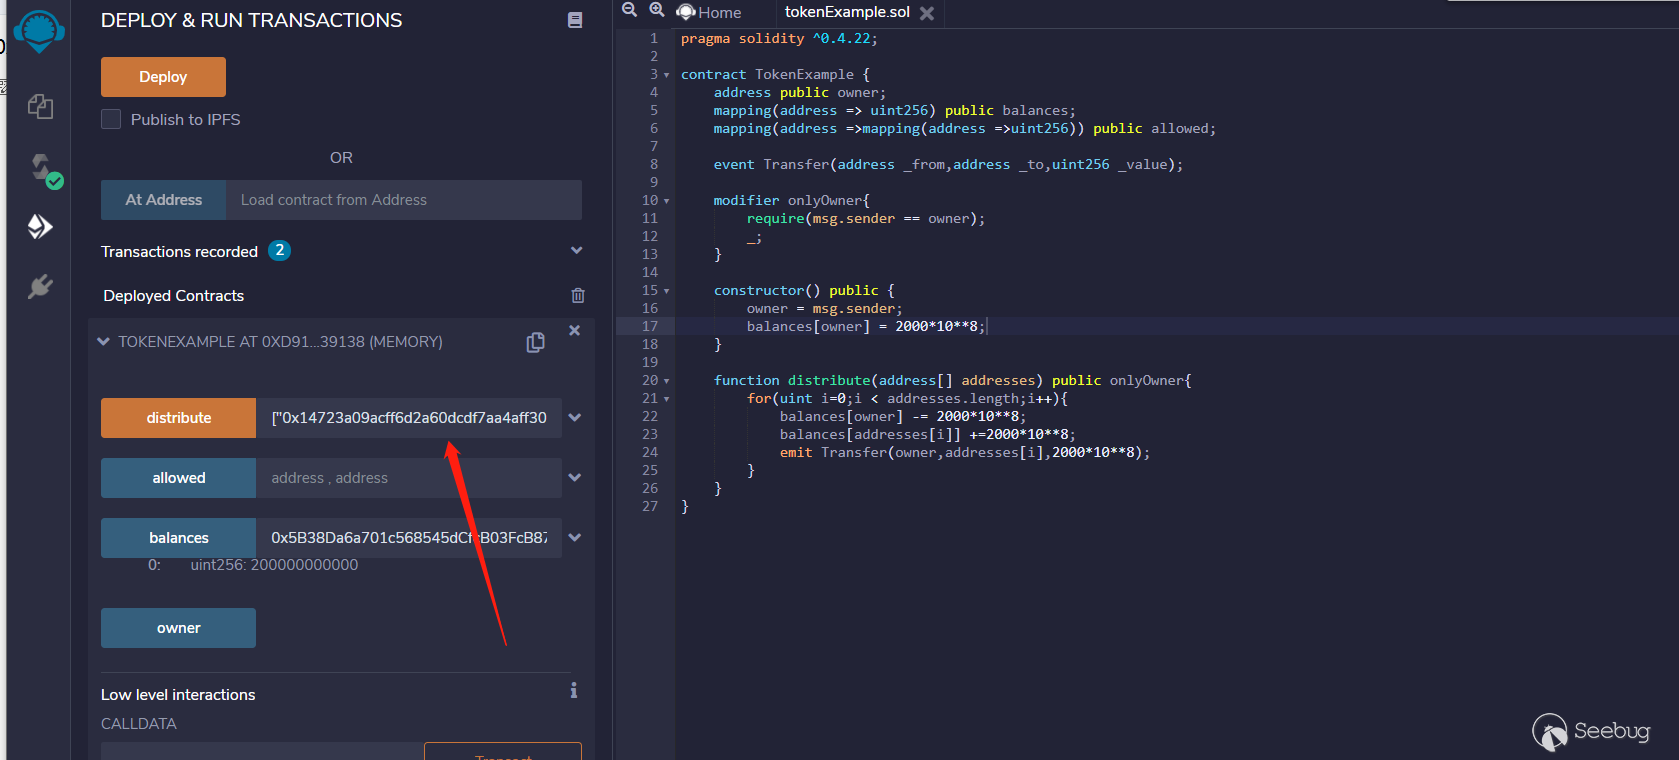Select the Deploy & run transactions icon
This screenshot has width=1679, height=760.
tap(40, 227)
